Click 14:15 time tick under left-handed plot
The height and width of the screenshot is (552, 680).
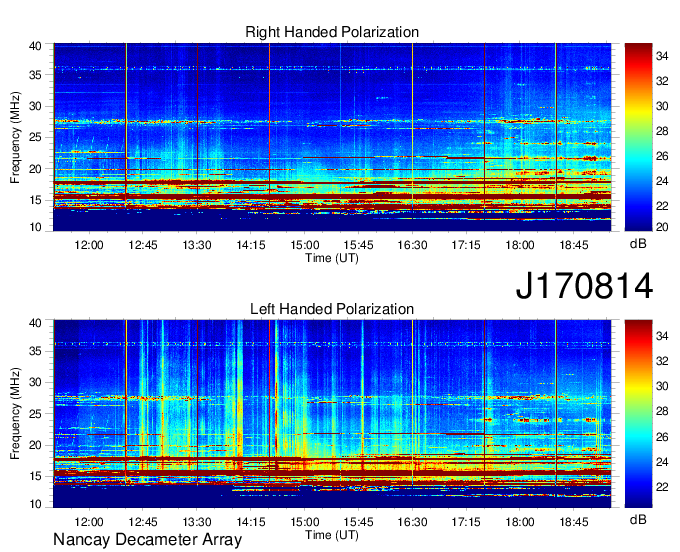[250, 522]
